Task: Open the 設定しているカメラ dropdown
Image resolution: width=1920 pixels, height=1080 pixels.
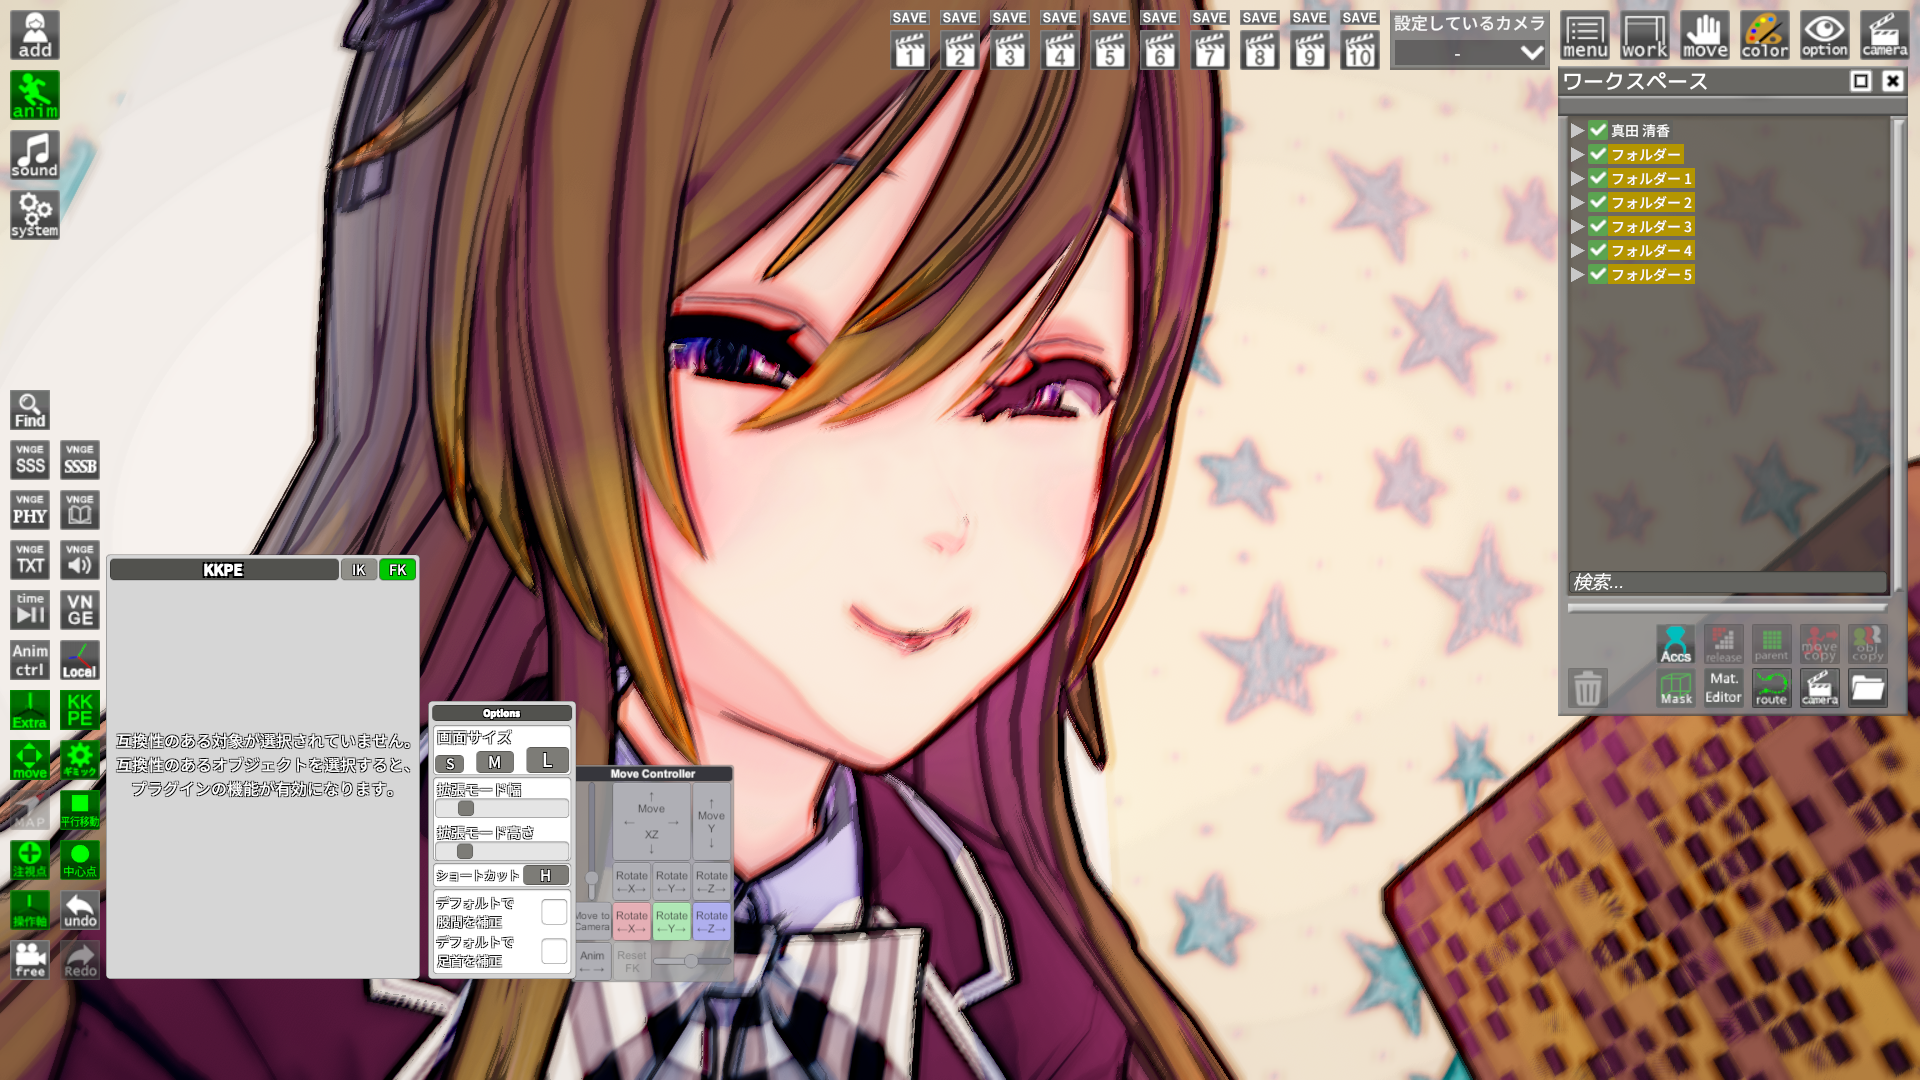Action: (x=1469, y=53)
